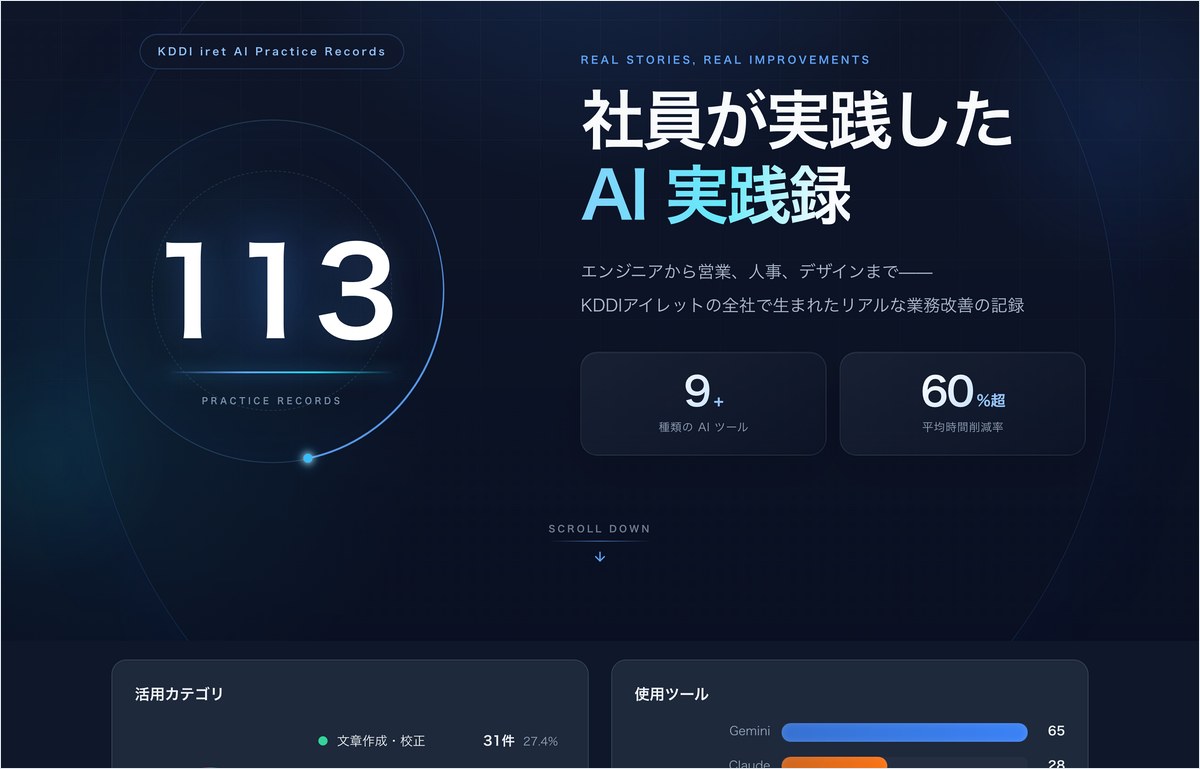Click the KDDIアイレットの全社で description line
Viewport: 1200px width, 769px height.
pos(803,305)
